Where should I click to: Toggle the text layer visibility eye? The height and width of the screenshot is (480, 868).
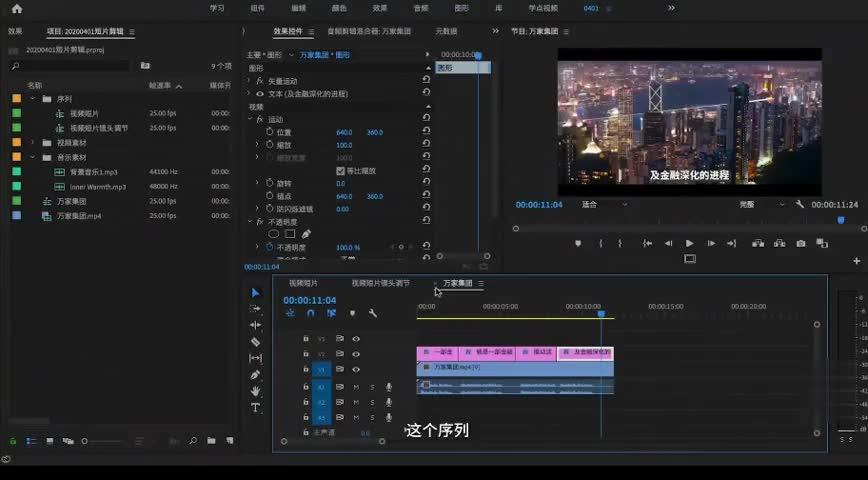(x=259, y=94)
